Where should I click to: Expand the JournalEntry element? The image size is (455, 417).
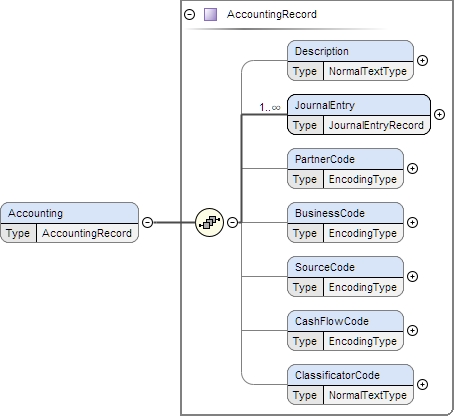(439, 114)
